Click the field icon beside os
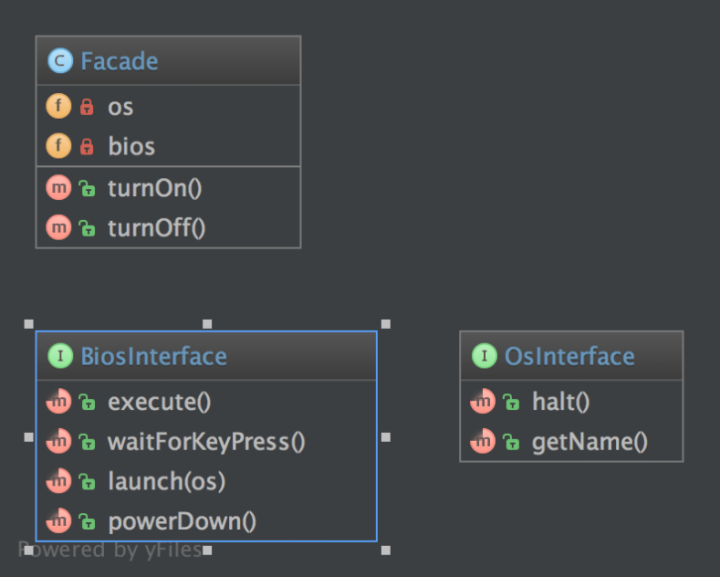Viewport: 720px width, 577px height. click(59, 106)
